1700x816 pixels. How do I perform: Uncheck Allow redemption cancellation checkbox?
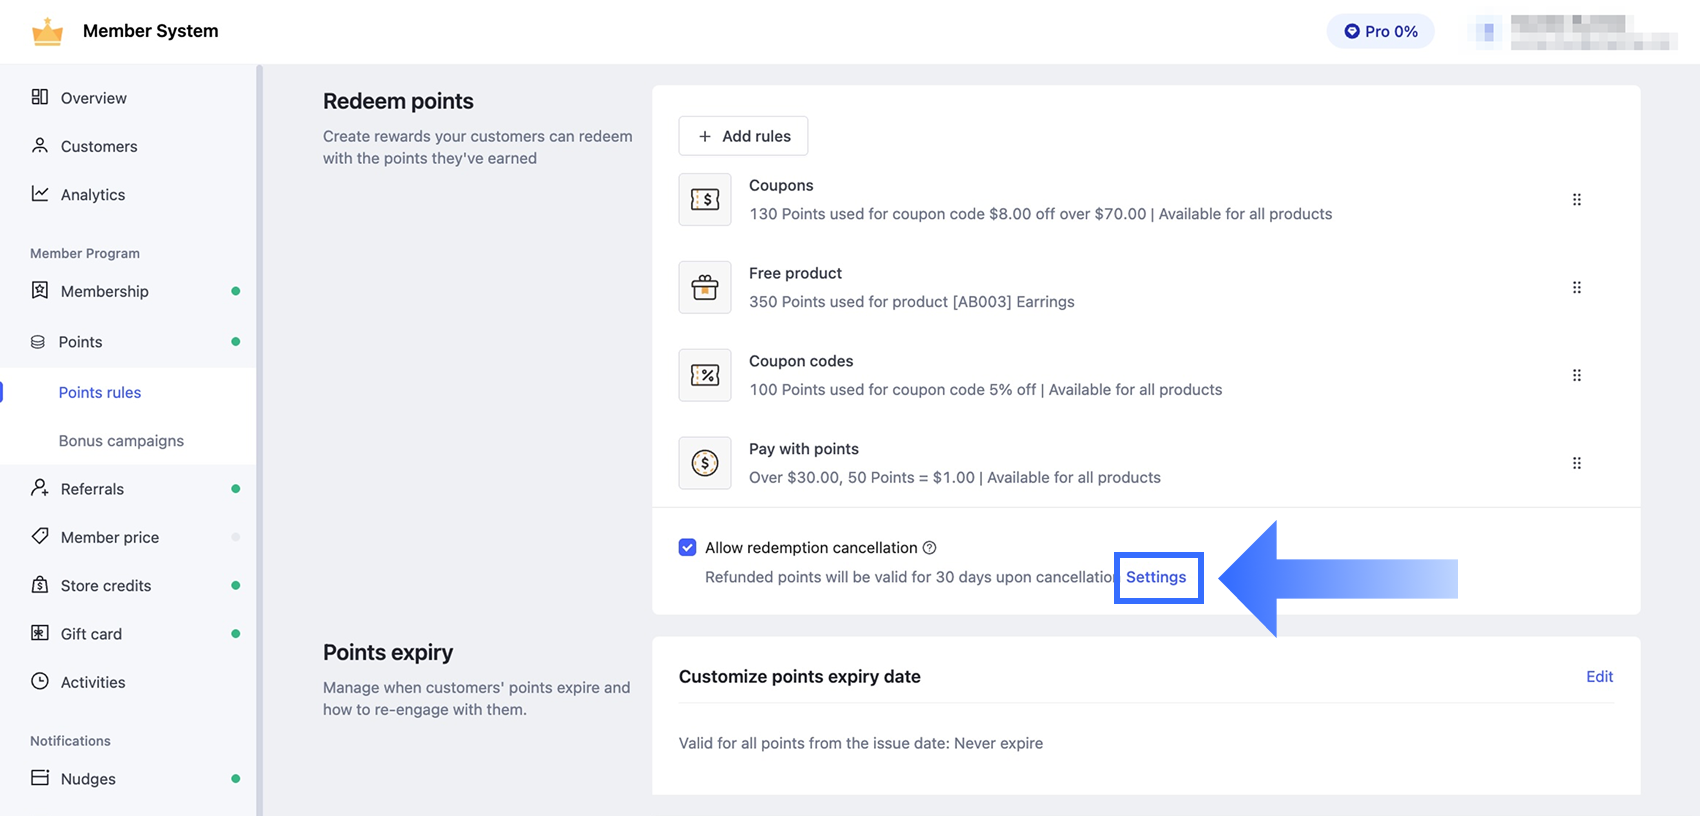[687, 547]
